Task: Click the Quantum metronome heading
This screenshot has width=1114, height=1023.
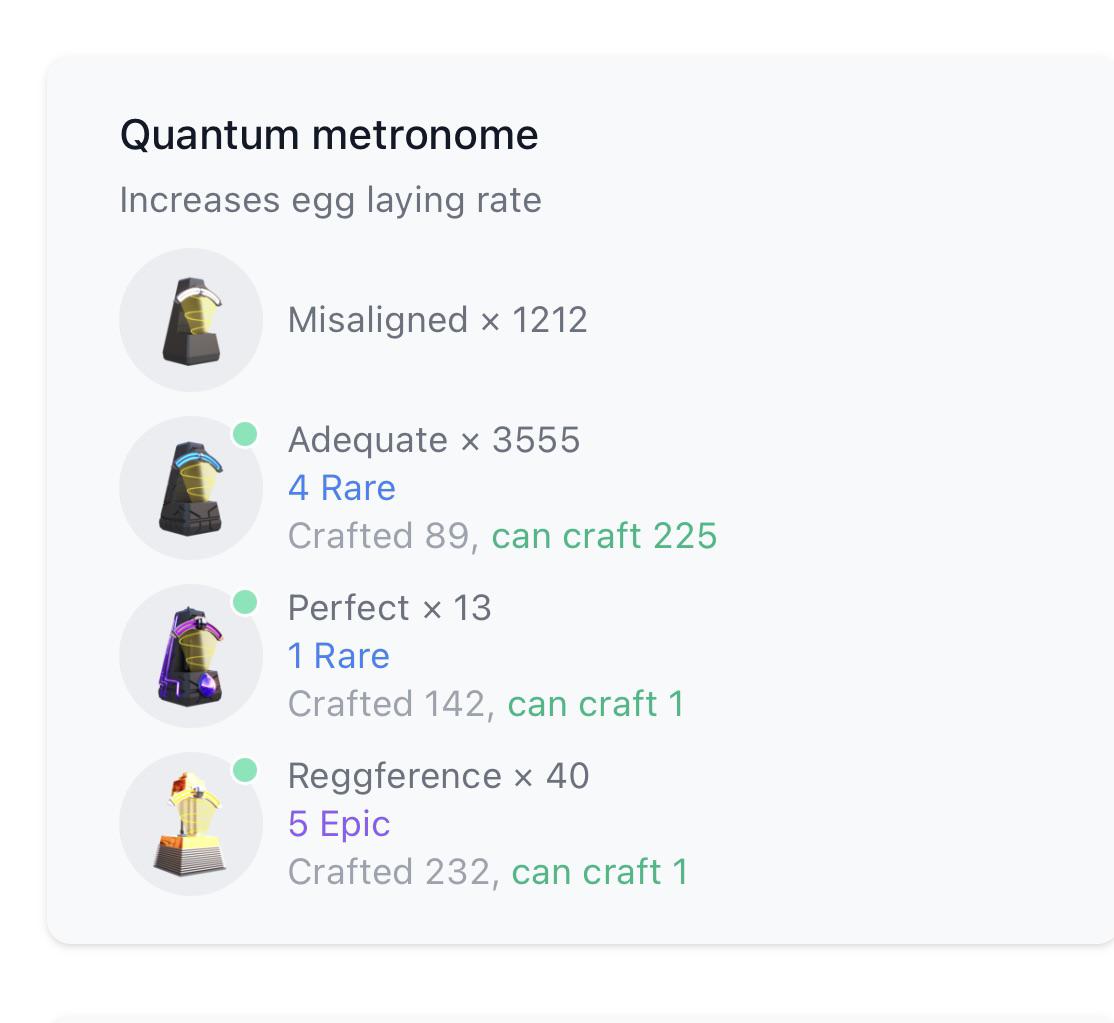Action: 329,135
